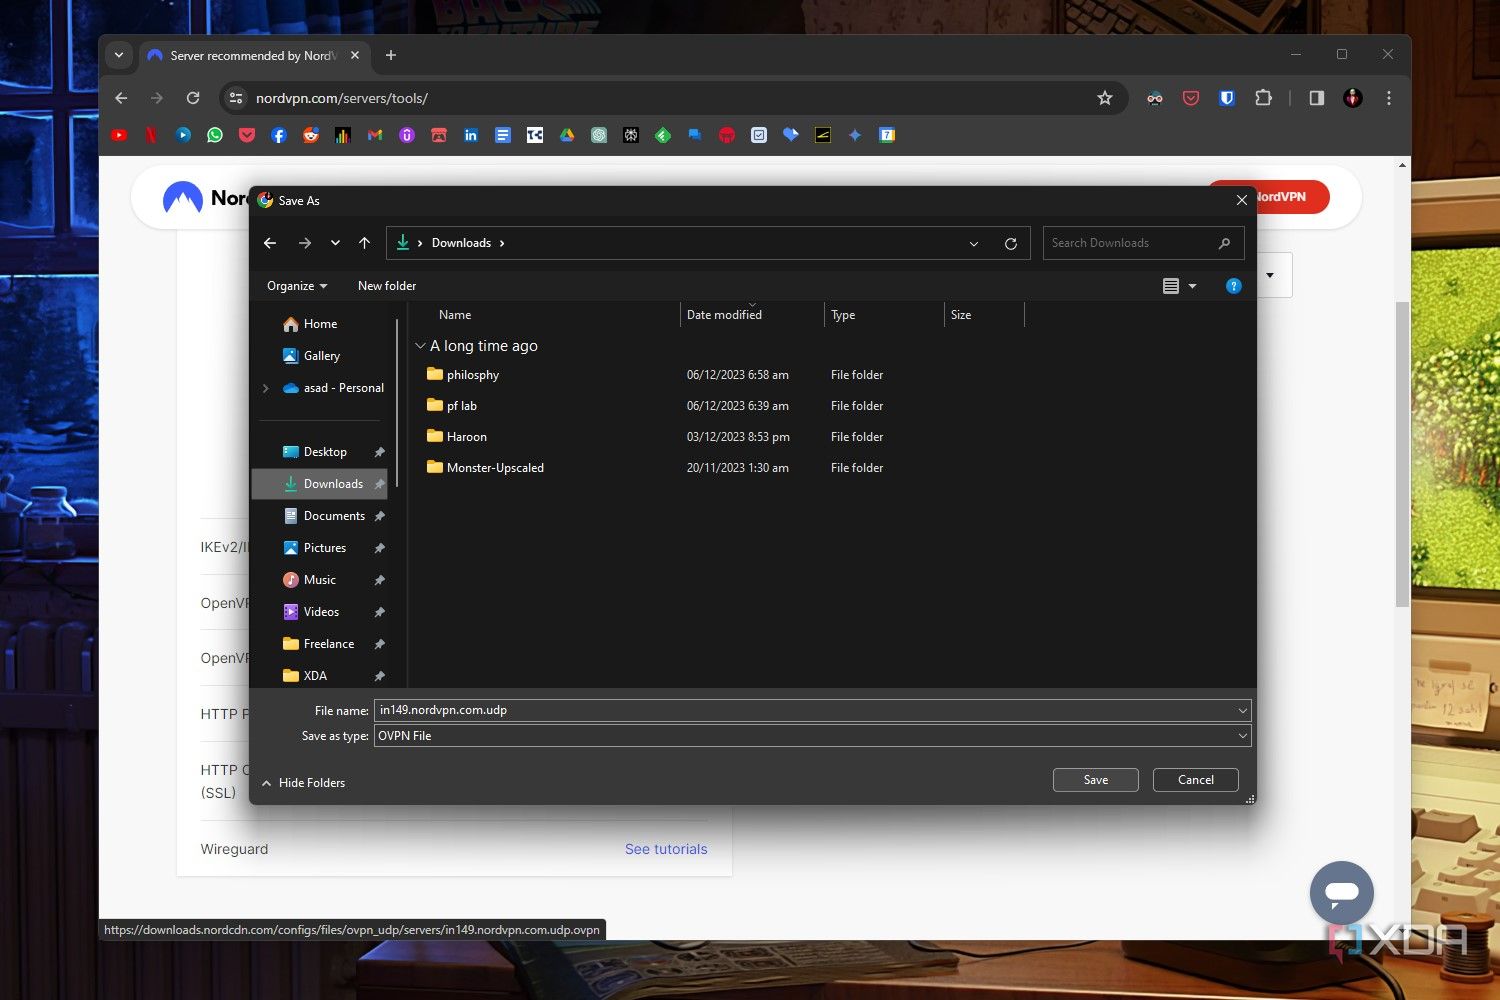
Task: Collapse the 'A long time ago' group
Action: [420, 345]
